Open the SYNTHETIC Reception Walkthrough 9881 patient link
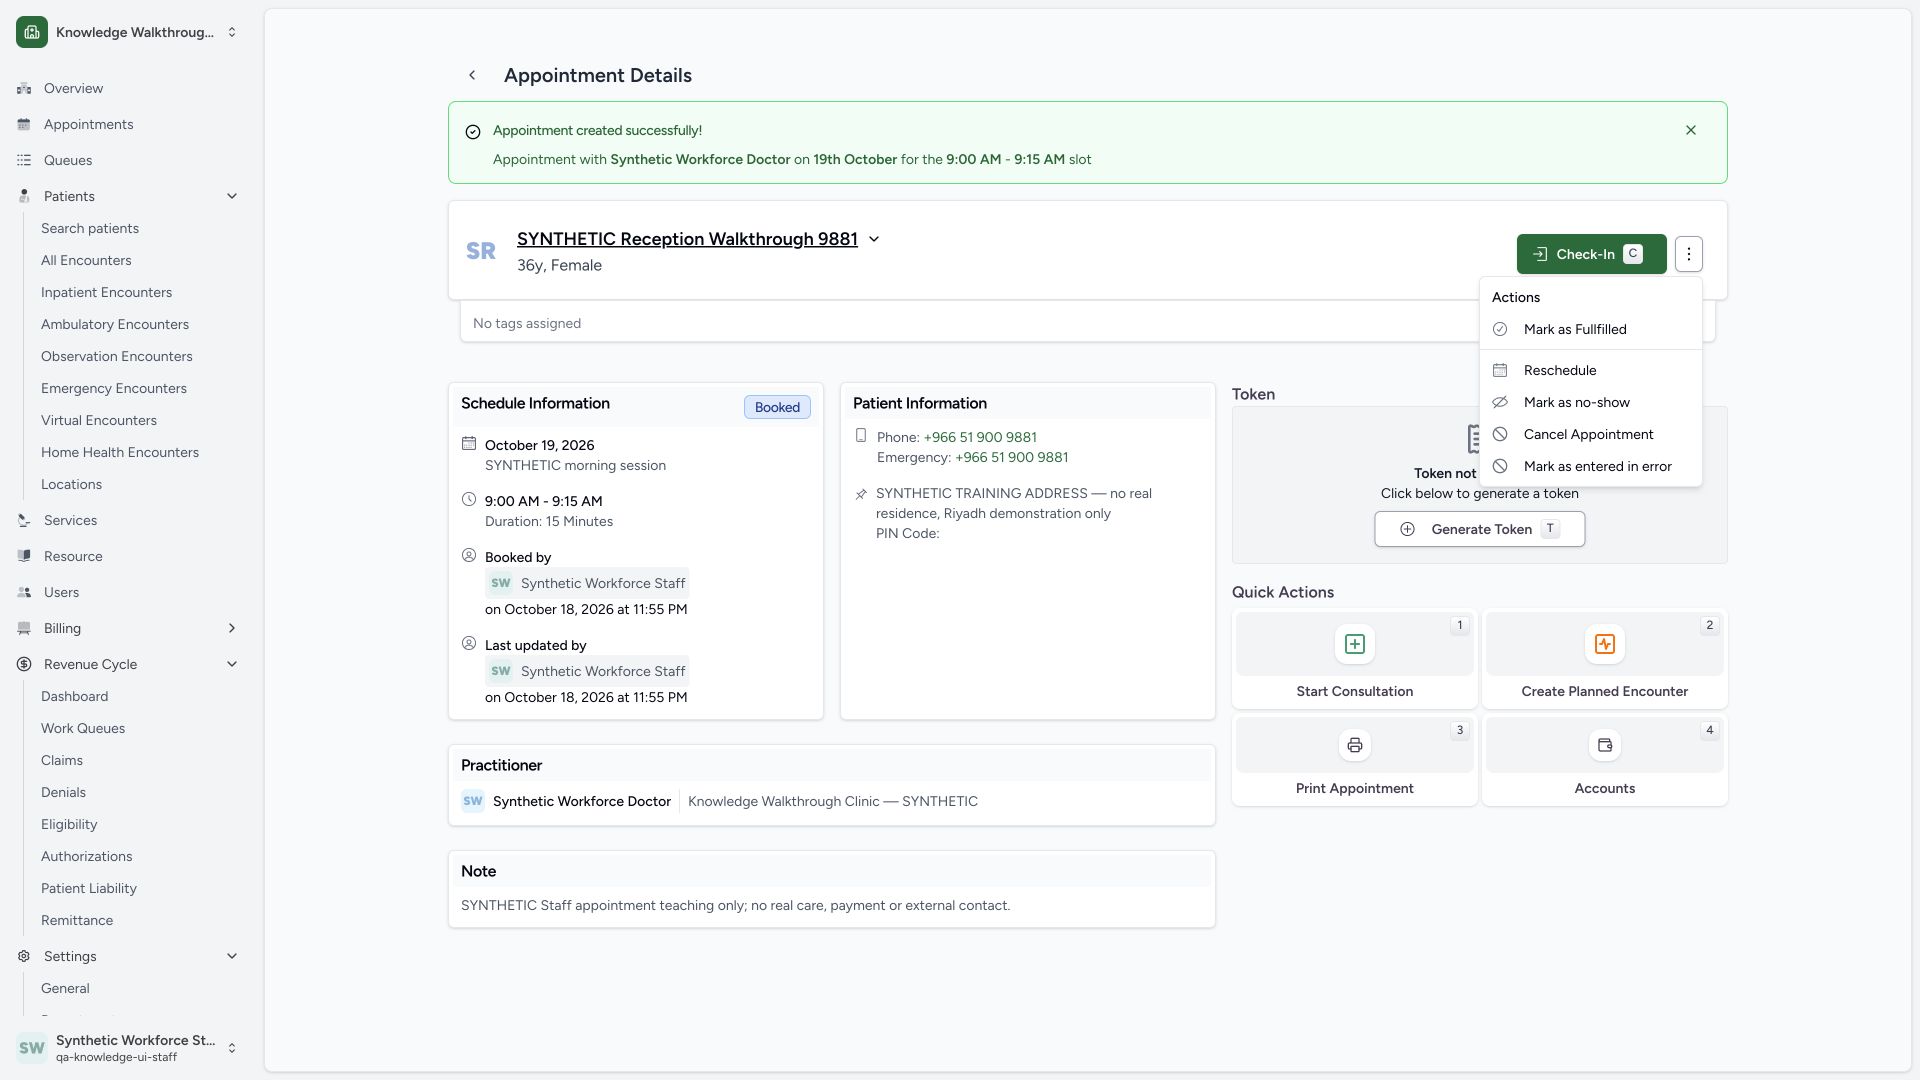Image resolution: width=1920 pixels, height=1080 pixels. point(687,239)
